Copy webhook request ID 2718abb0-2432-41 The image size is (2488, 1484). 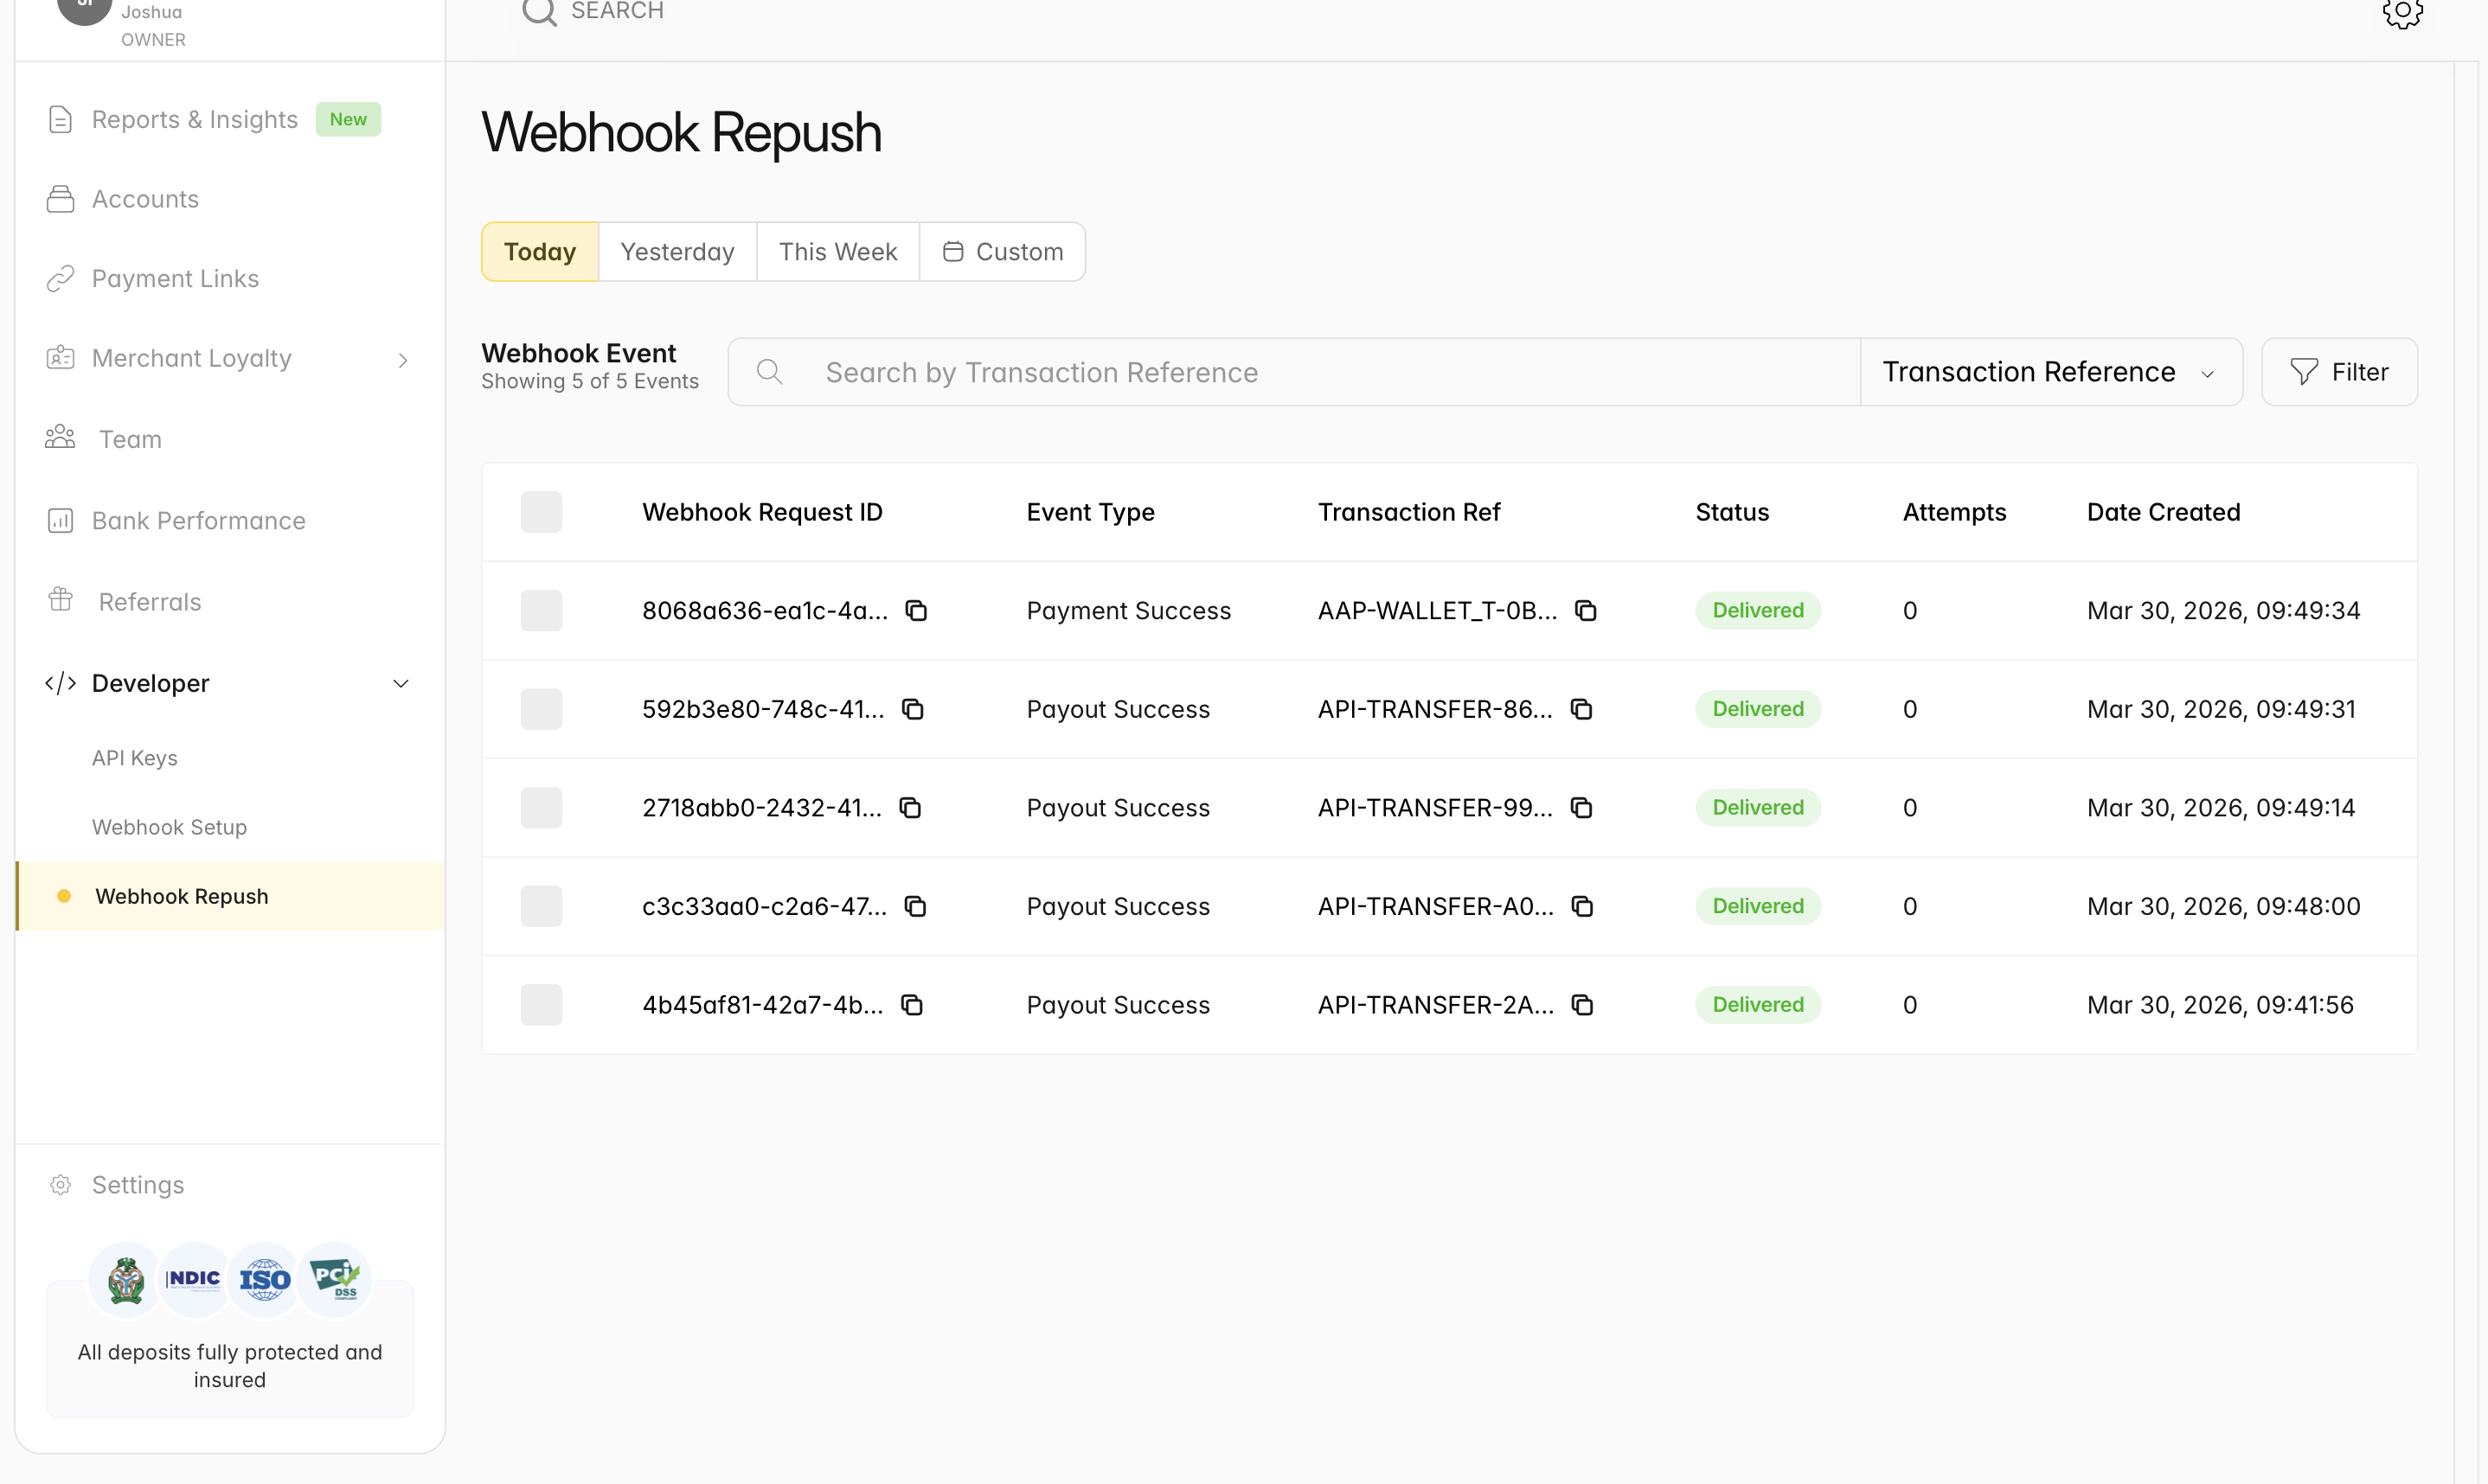[x=910, y=807]
